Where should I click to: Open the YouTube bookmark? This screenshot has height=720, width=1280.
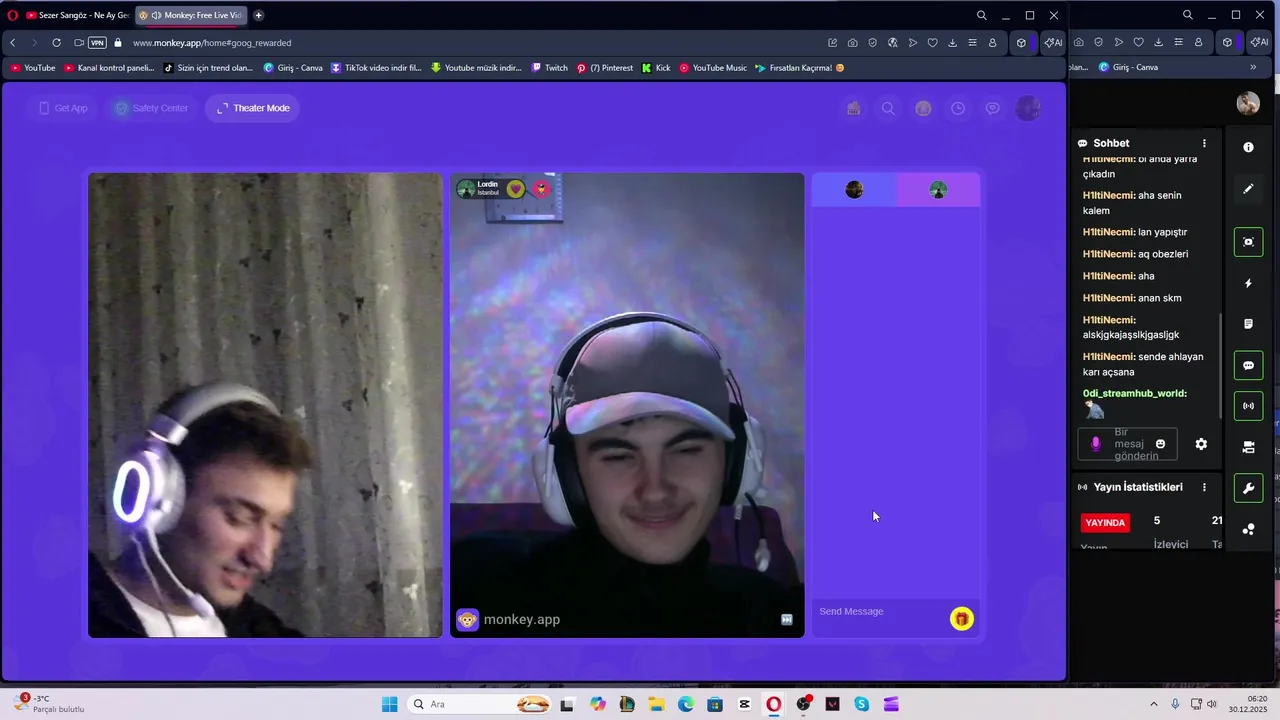pyautogui.click(x=33, y=68)
